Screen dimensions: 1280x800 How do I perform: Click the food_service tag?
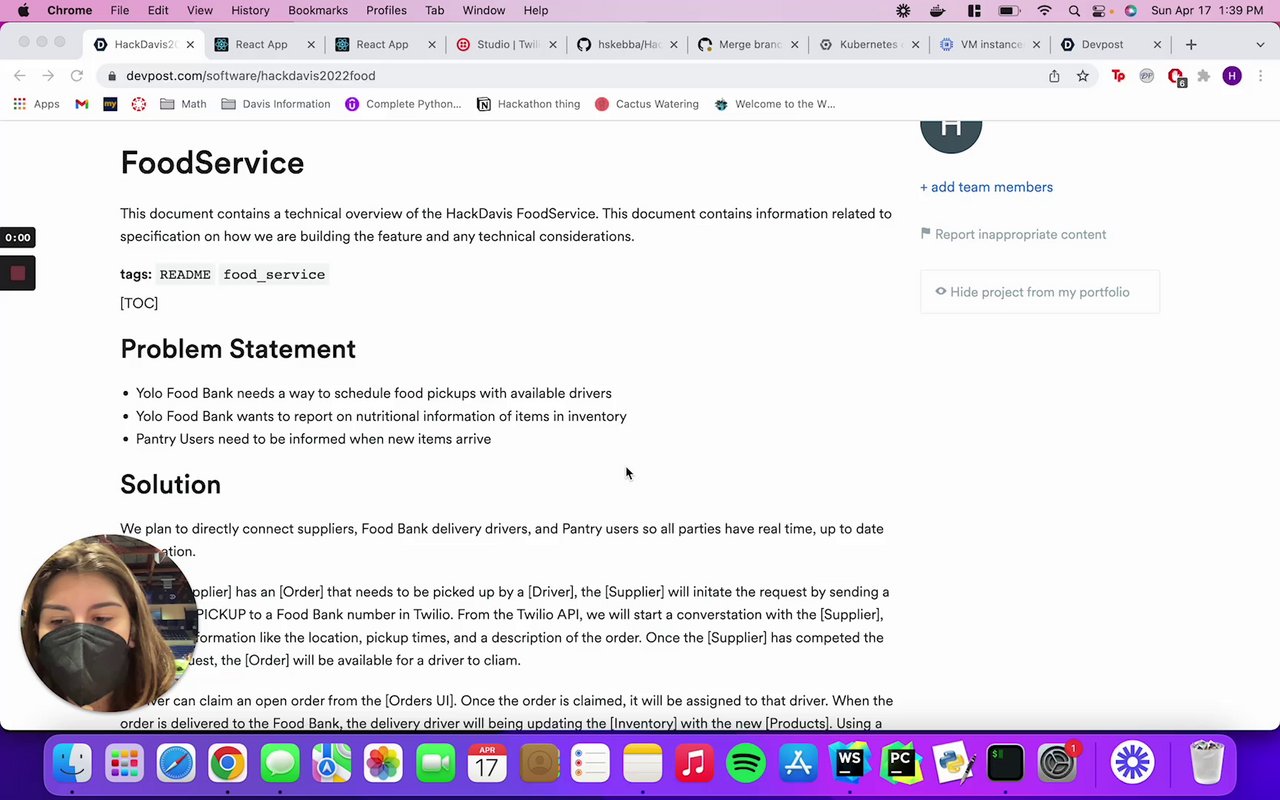pos(274,274)
